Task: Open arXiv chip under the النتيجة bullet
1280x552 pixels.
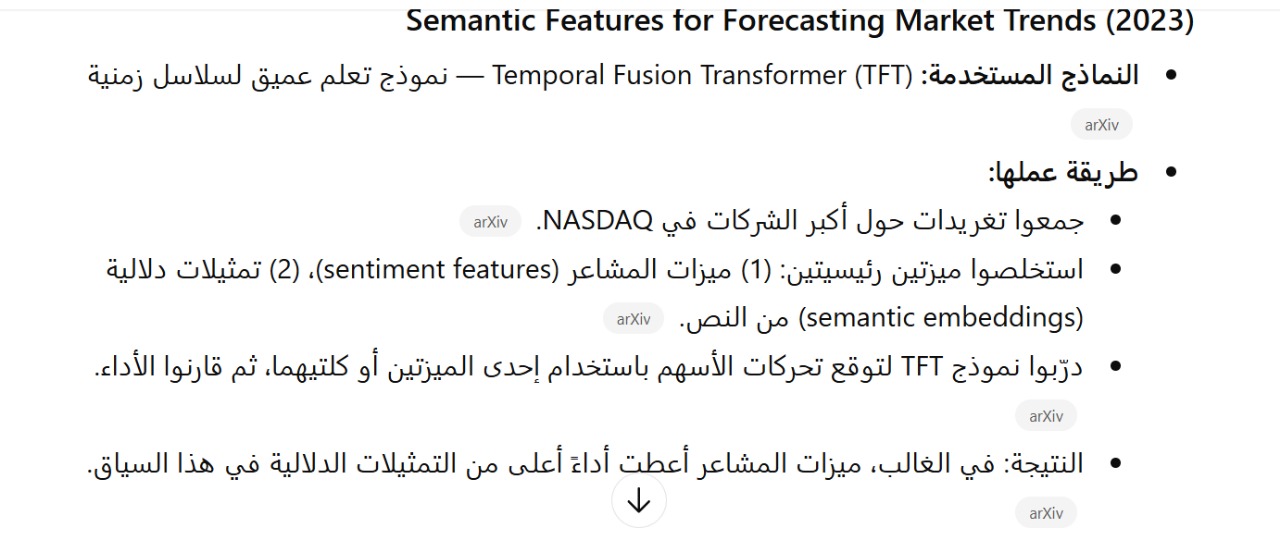Action: [1046, 513]
